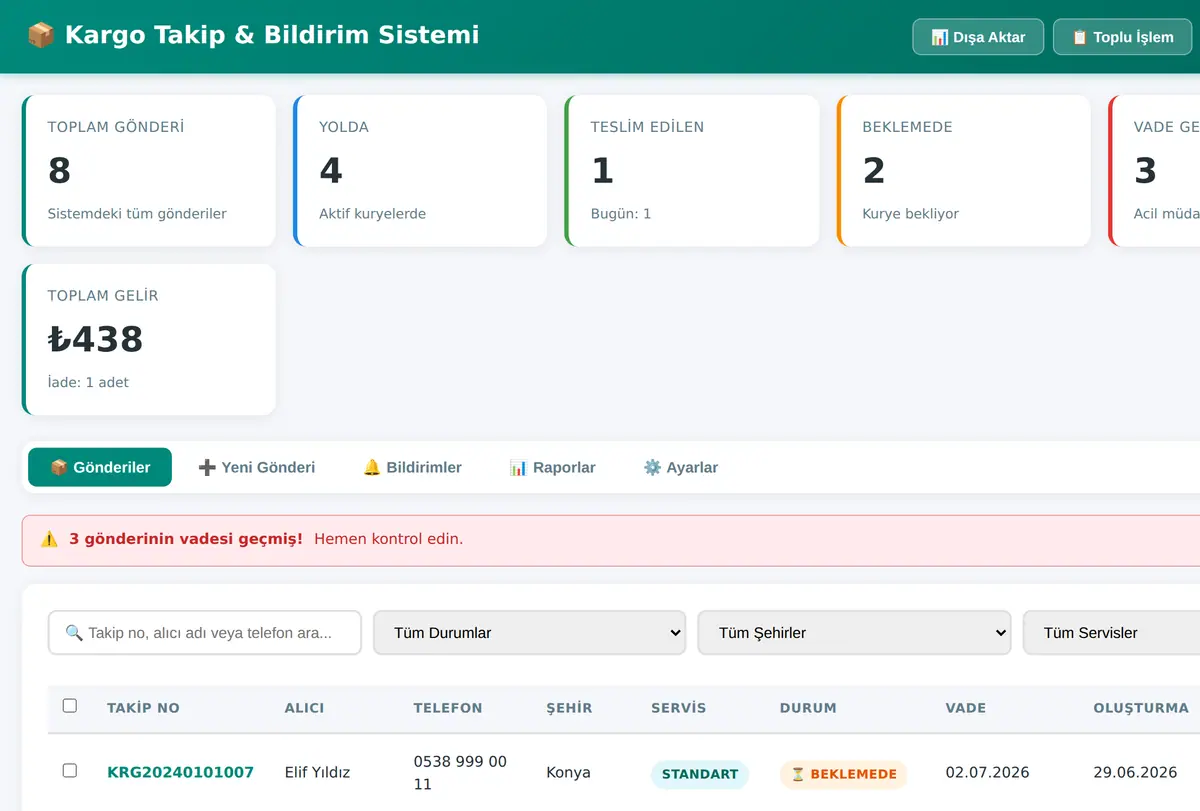Click the Dışa Aktar export button
The image size is (1200, 811).
tap(978, 37)
